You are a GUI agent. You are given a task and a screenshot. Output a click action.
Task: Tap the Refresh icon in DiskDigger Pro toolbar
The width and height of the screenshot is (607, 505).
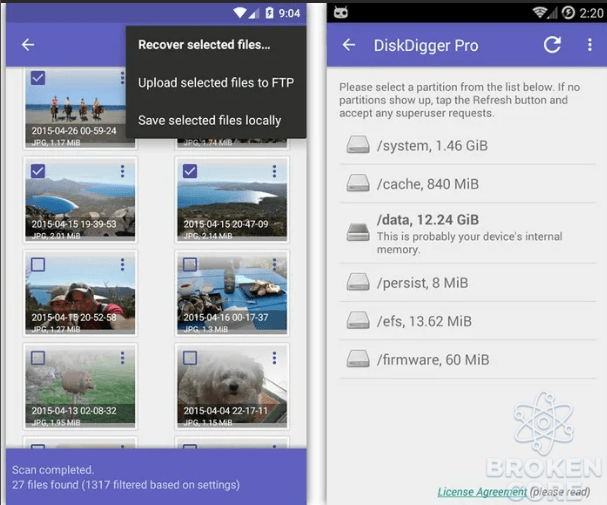point(552,45)
